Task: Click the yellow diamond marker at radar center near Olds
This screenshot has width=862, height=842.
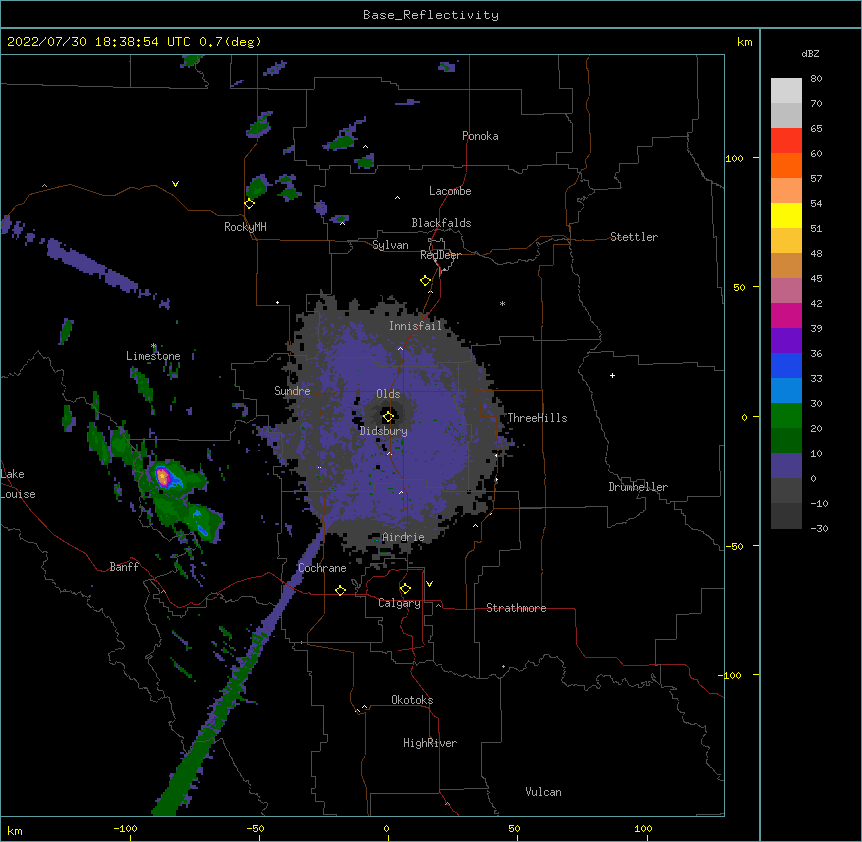Action: point(388,416)
